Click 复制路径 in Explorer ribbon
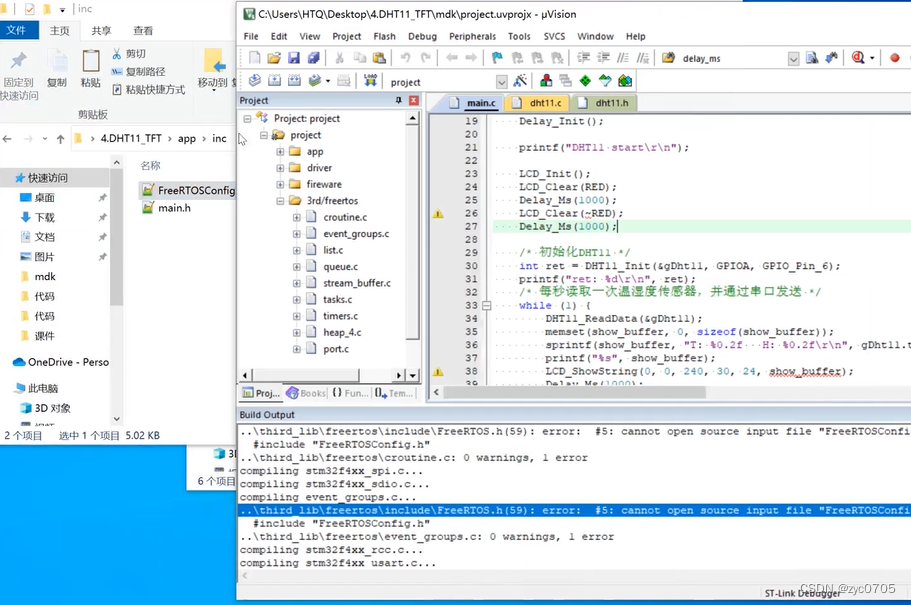 coord(144,71)
